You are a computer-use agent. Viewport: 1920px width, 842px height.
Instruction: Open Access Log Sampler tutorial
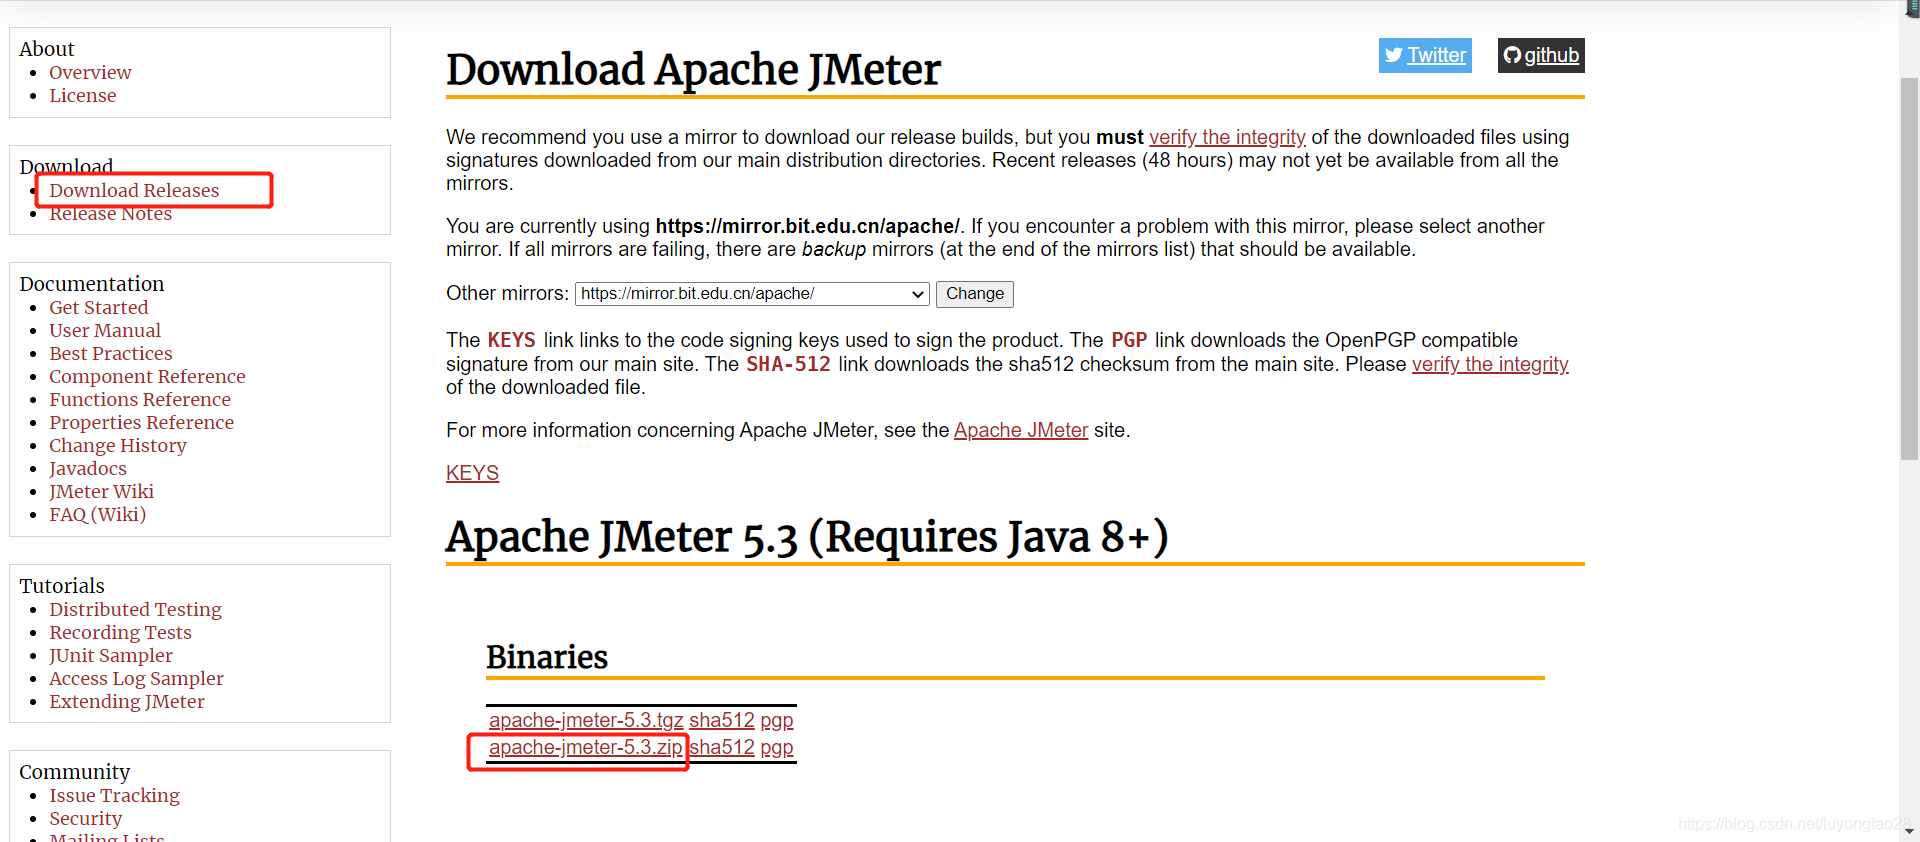pos(137,678)
